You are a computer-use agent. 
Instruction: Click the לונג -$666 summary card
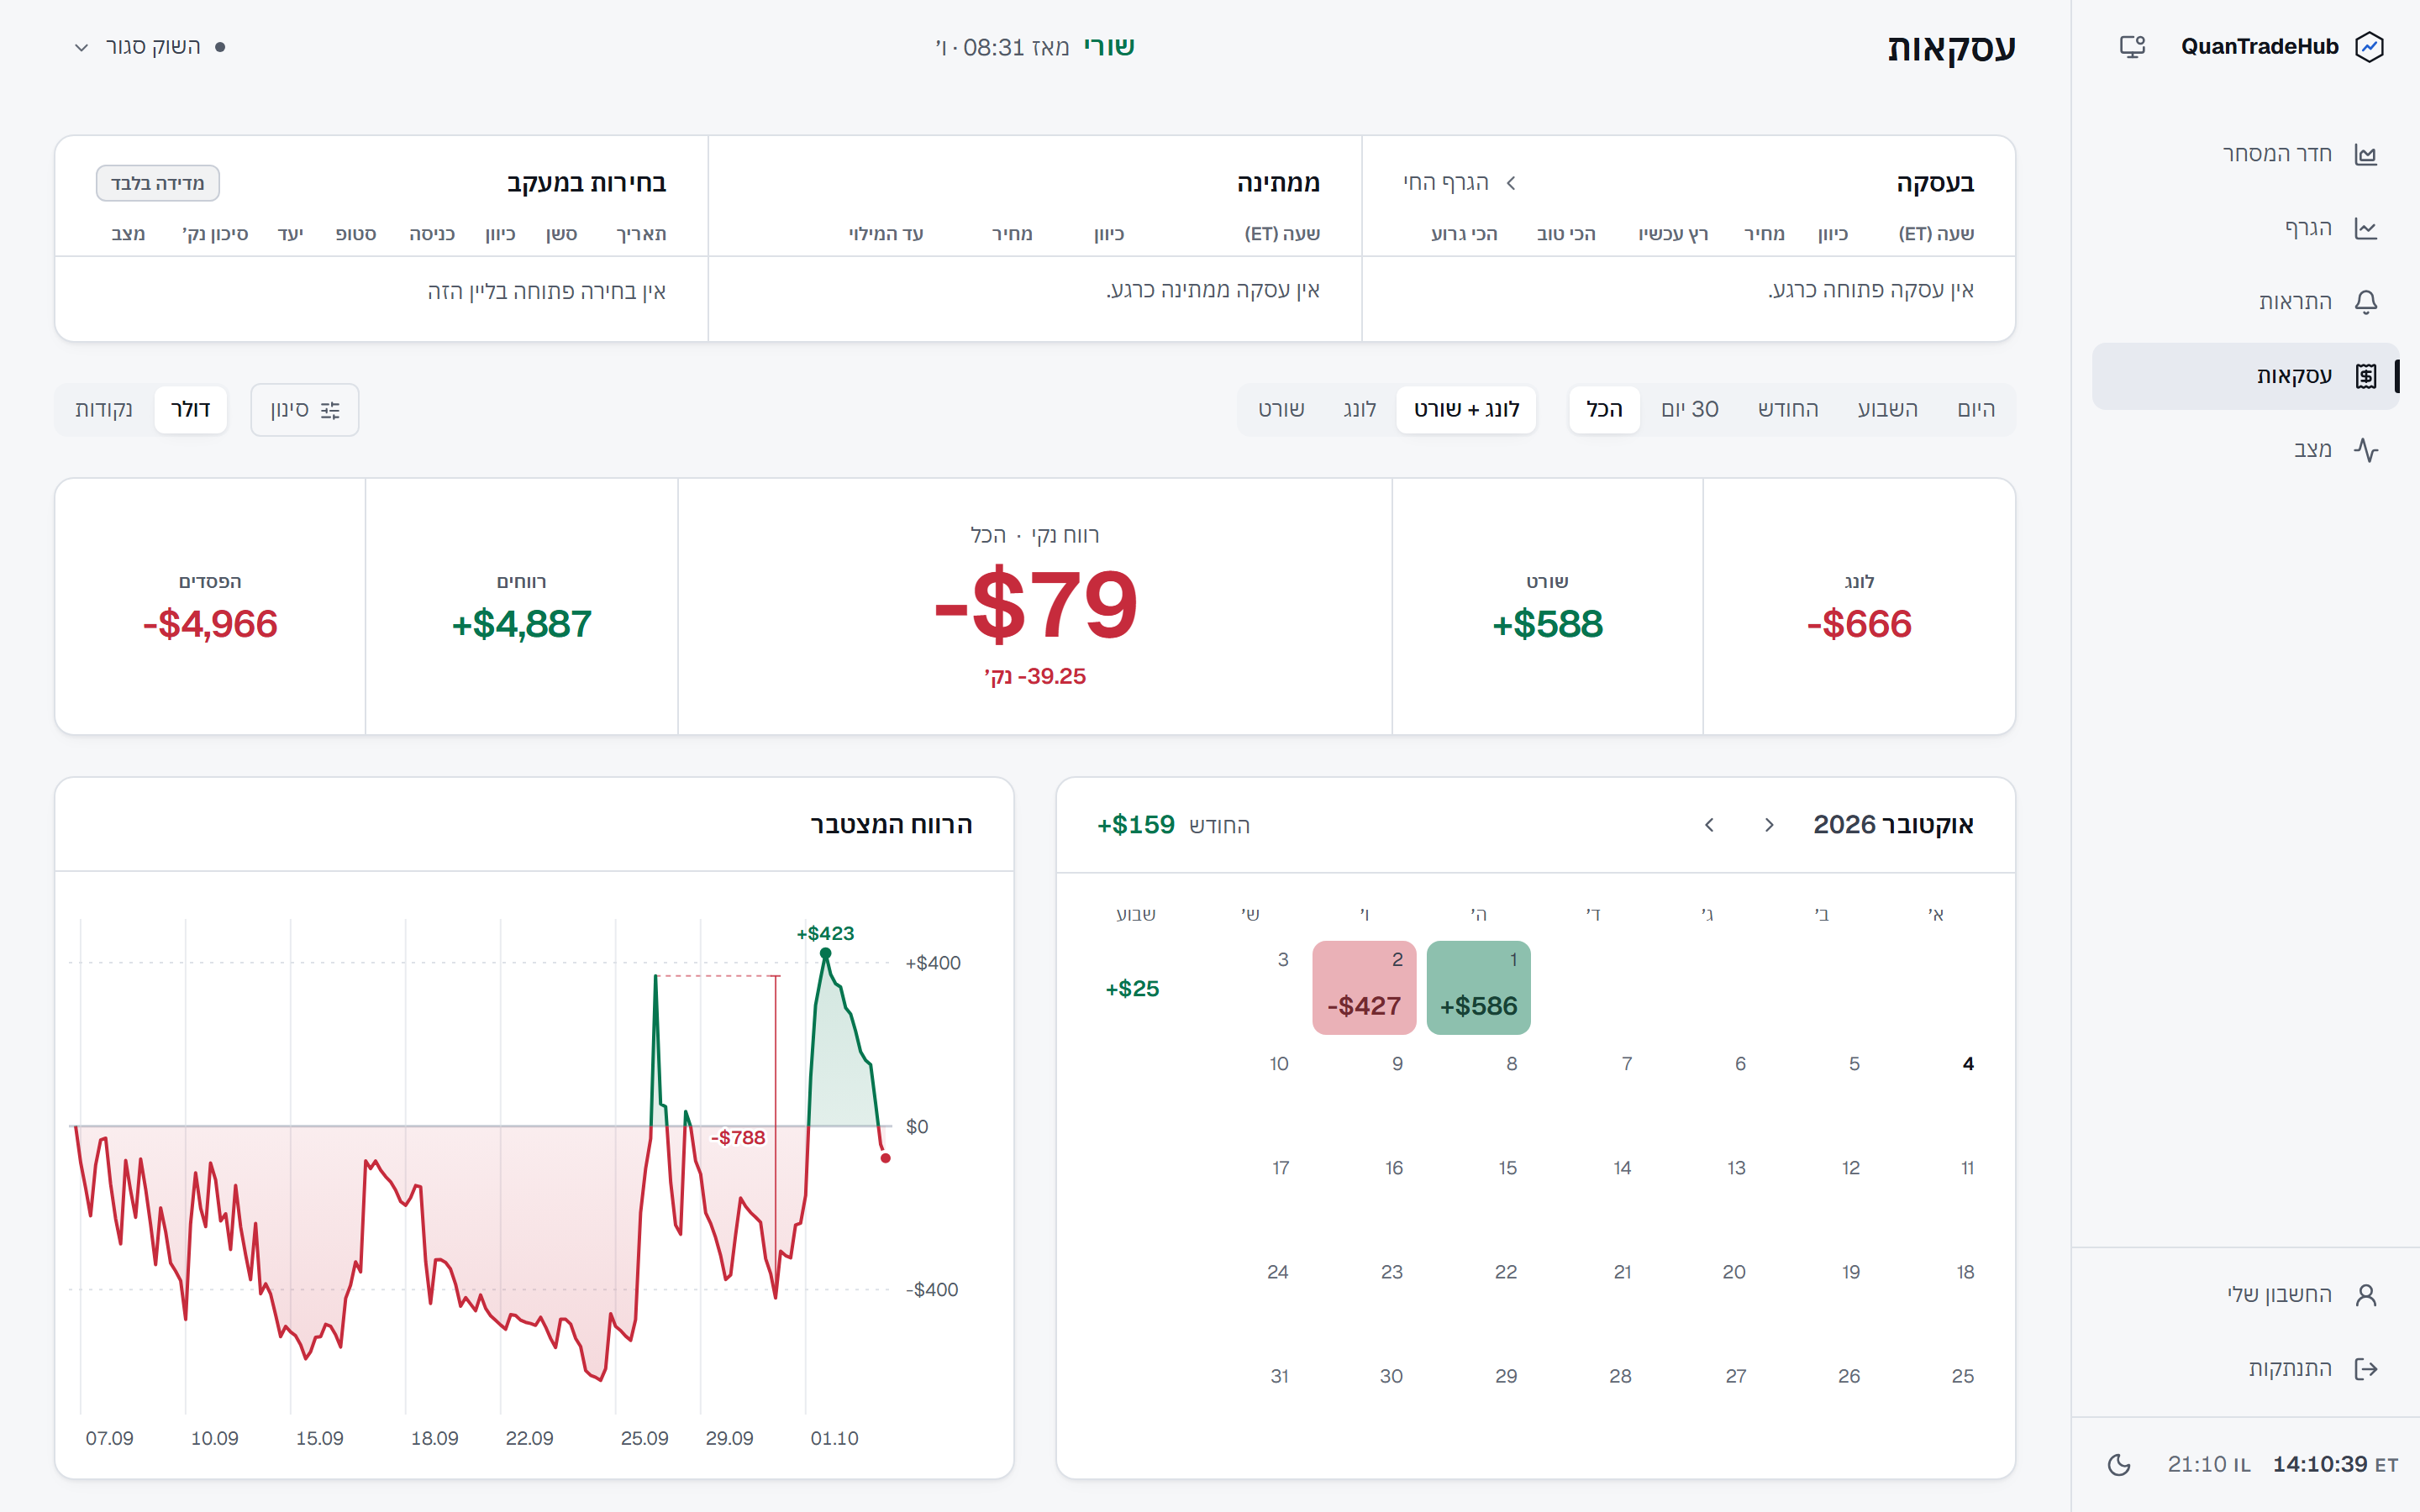click(1859, 607)
